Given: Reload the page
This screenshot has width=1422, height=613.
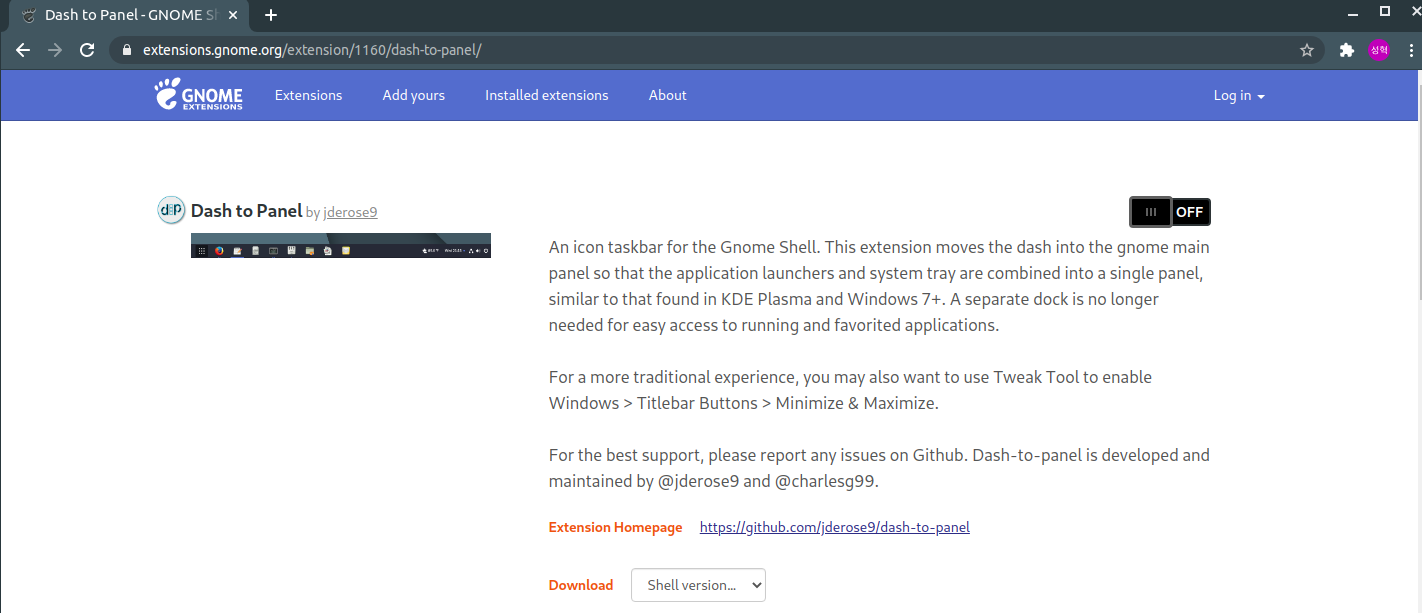Looking at the screenshot, I should [87, 50].
